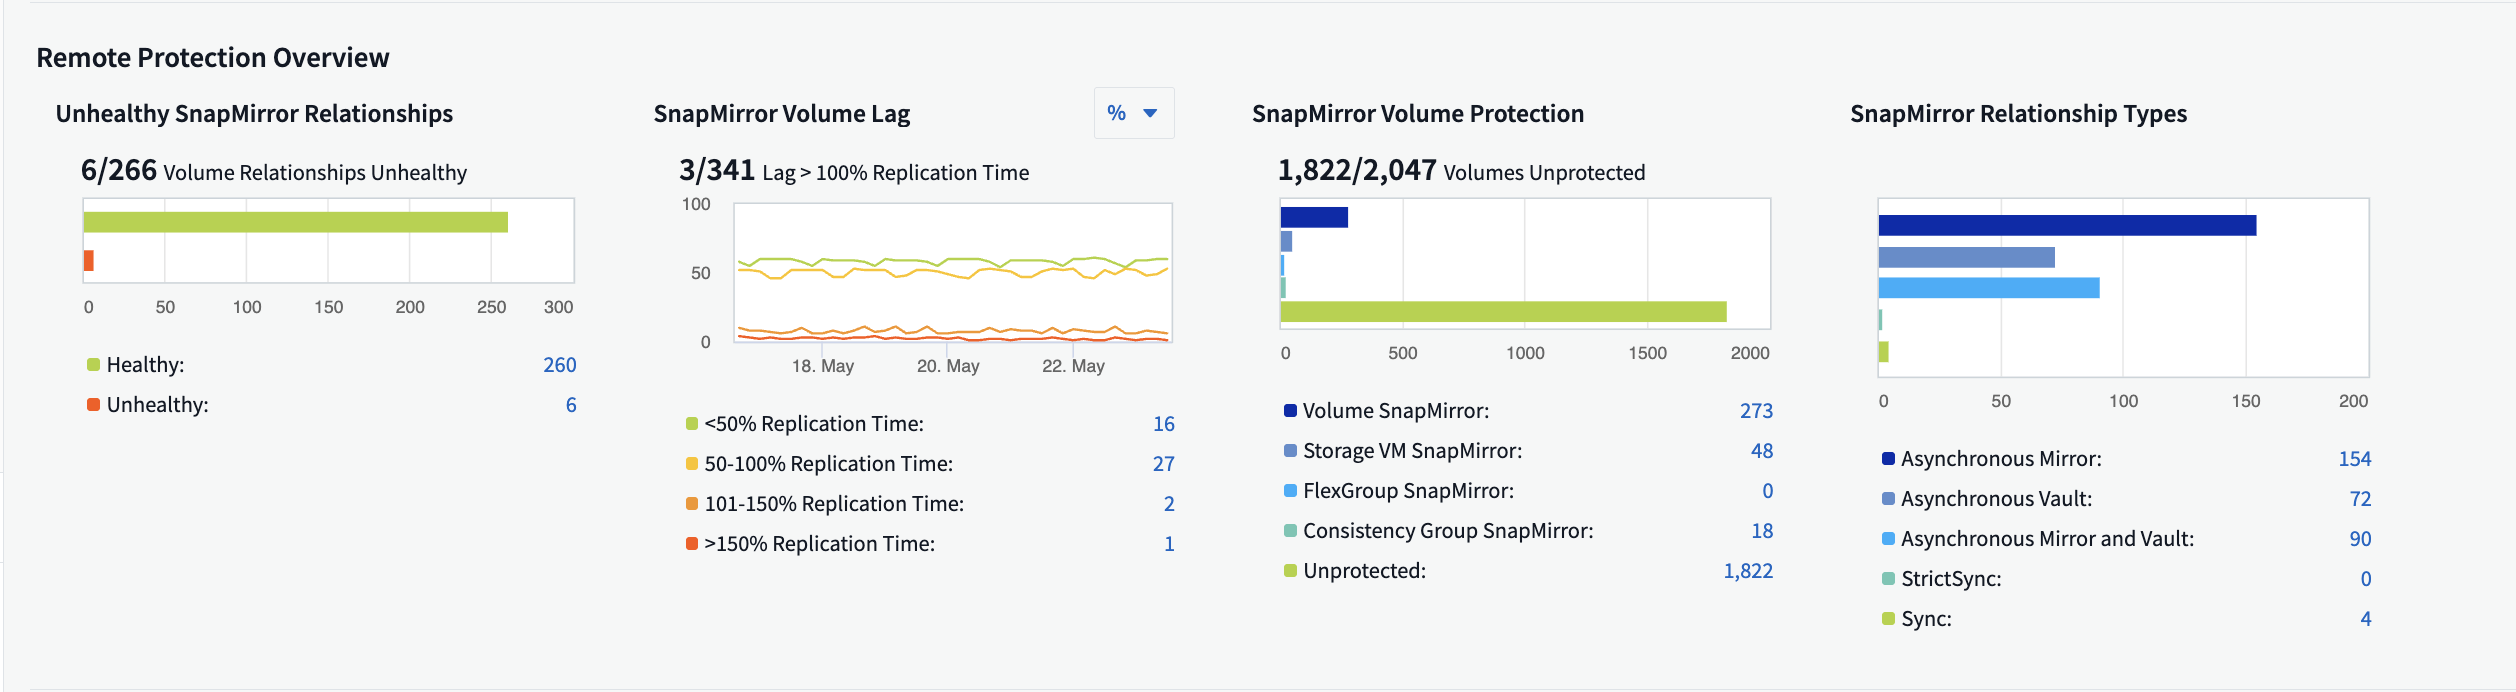Click the Consistency Group SnapMirror count 18
Screen dimensions: 2516x692
1761,531
